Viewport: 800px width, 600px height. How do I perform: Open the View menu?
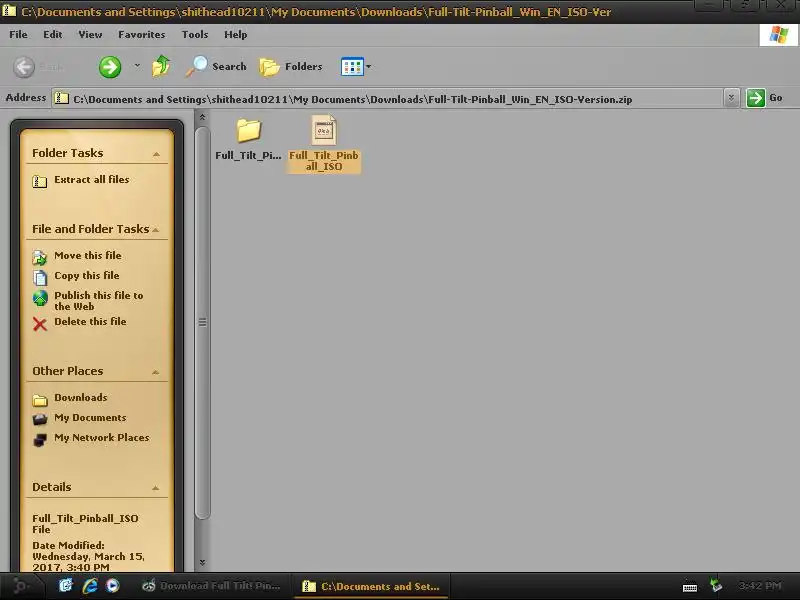90,34
